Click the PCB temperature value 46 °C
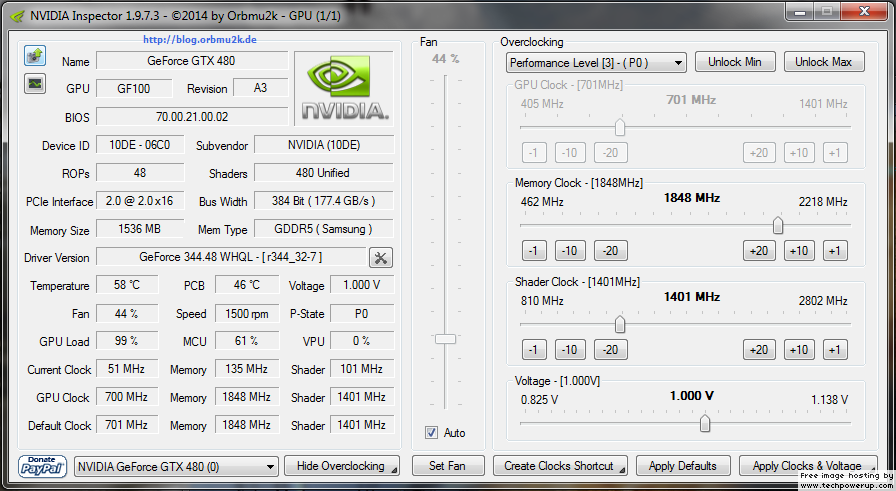Image resolution: width=896 pixels, height=491 pixels. 247,285
